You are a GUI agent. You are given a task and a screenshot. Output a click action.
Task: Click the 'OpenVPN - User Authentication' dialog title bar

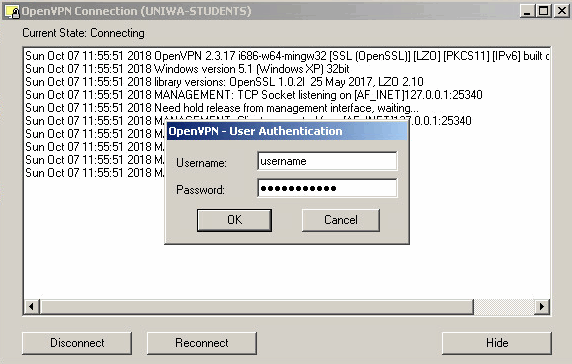point(287,131)
